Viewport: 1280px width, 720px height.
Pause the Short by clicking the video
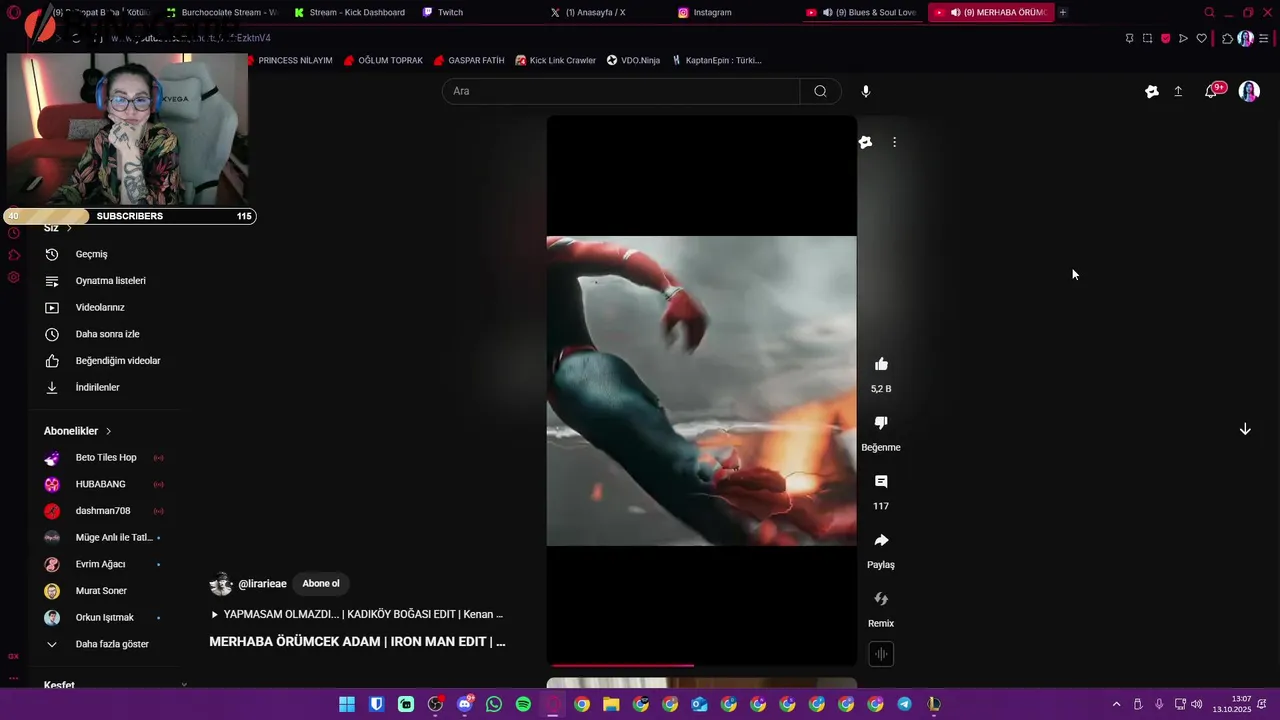(701, 390)
